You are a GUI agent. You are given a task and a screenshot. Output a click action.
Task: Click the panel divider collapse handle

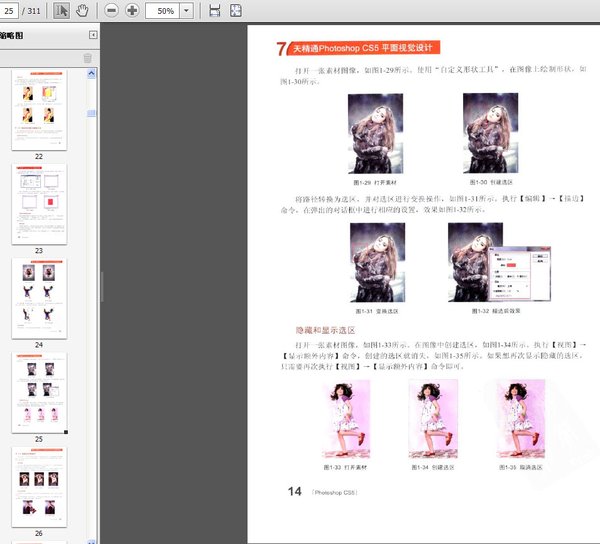(101, 285)
